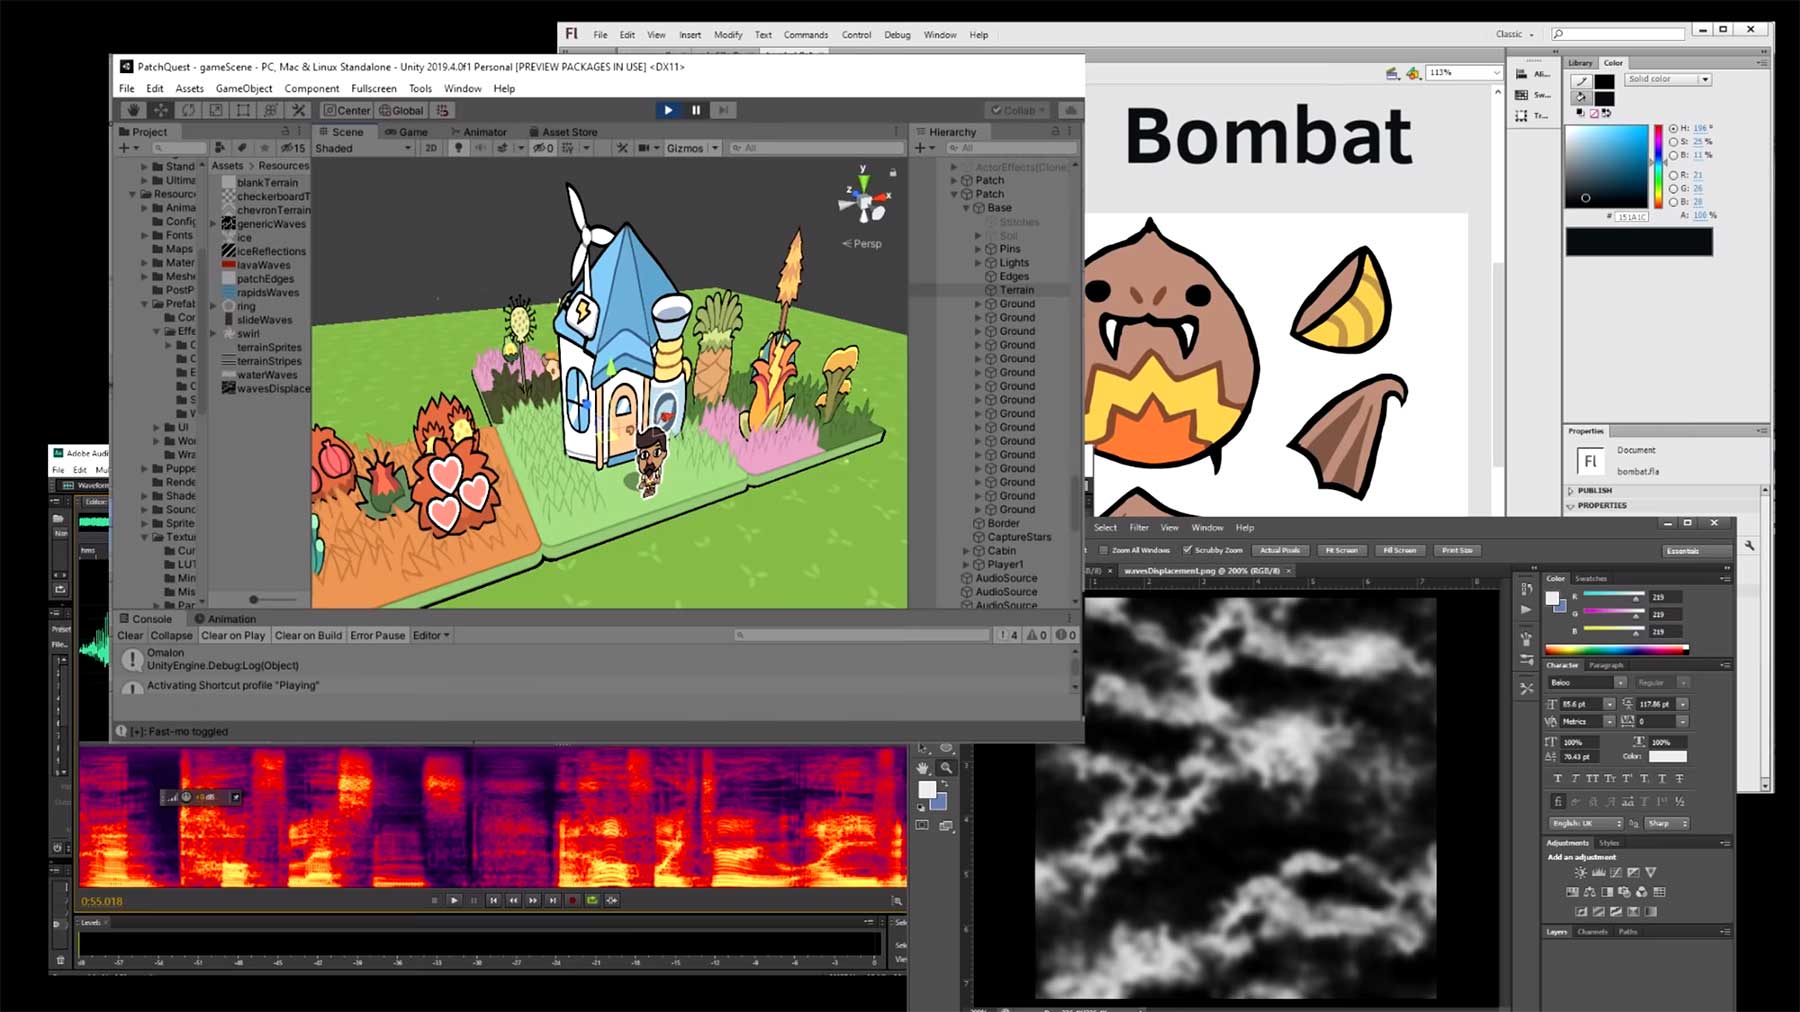This screenshot has width=1800, height=1012.
Task: Uncheck the Scrubby Zoom checkbox
Action: [x=1187, y=550]
